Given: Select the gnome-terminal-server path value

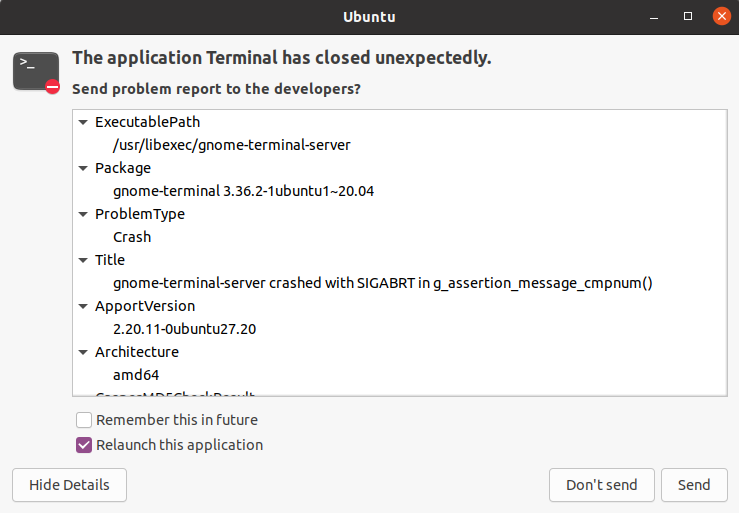Looking at the screenshot, I should point(231,145).
